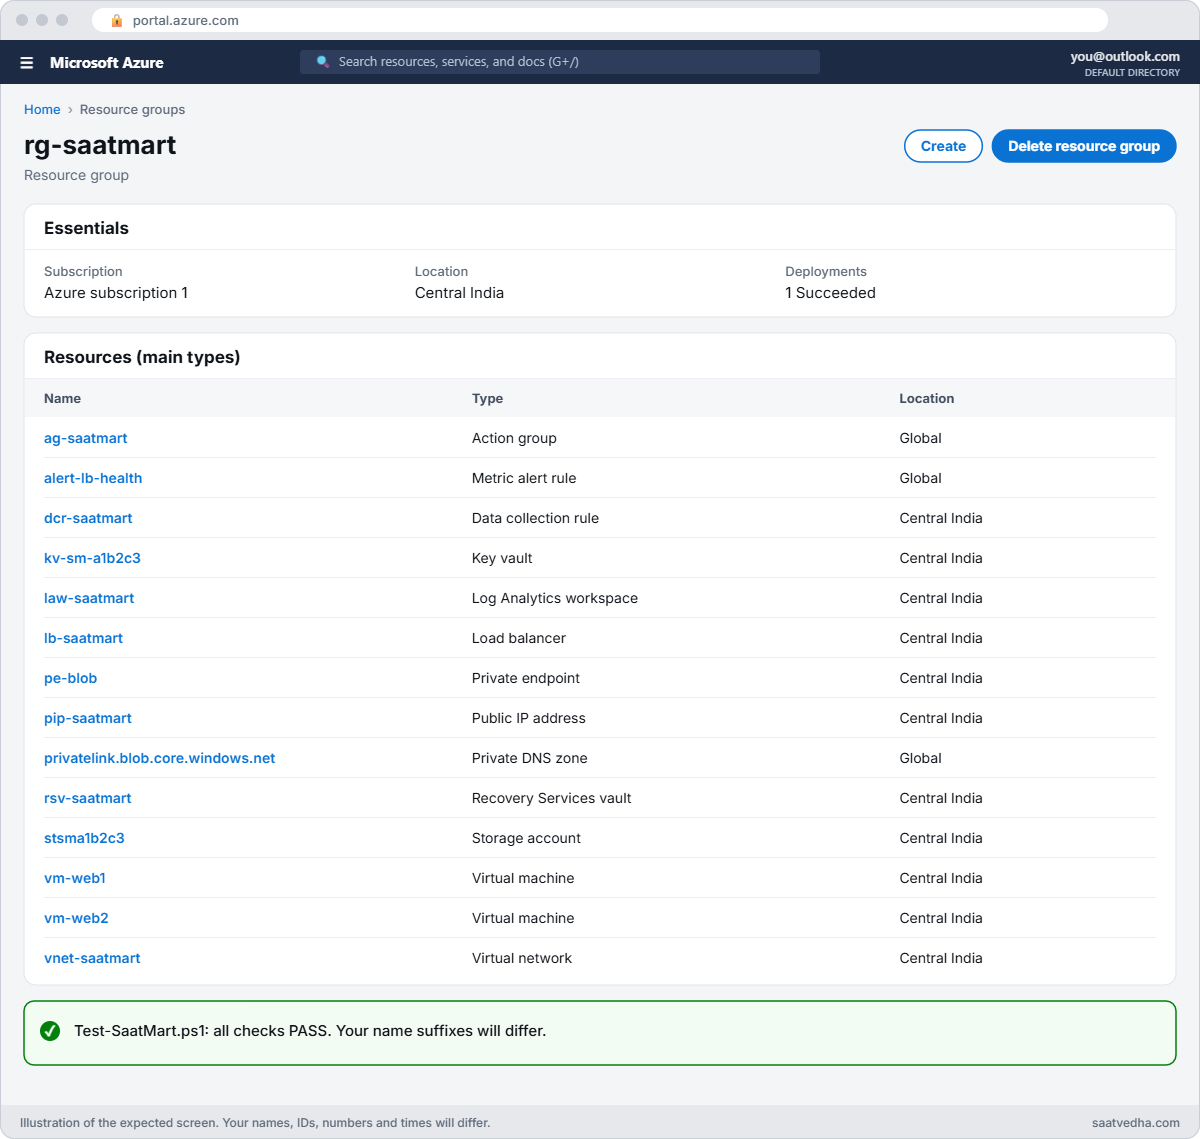This screenshot has width=1200, height=1139.
Task: Click the portal.azure.com address bar
Action: tap(600, 20)
